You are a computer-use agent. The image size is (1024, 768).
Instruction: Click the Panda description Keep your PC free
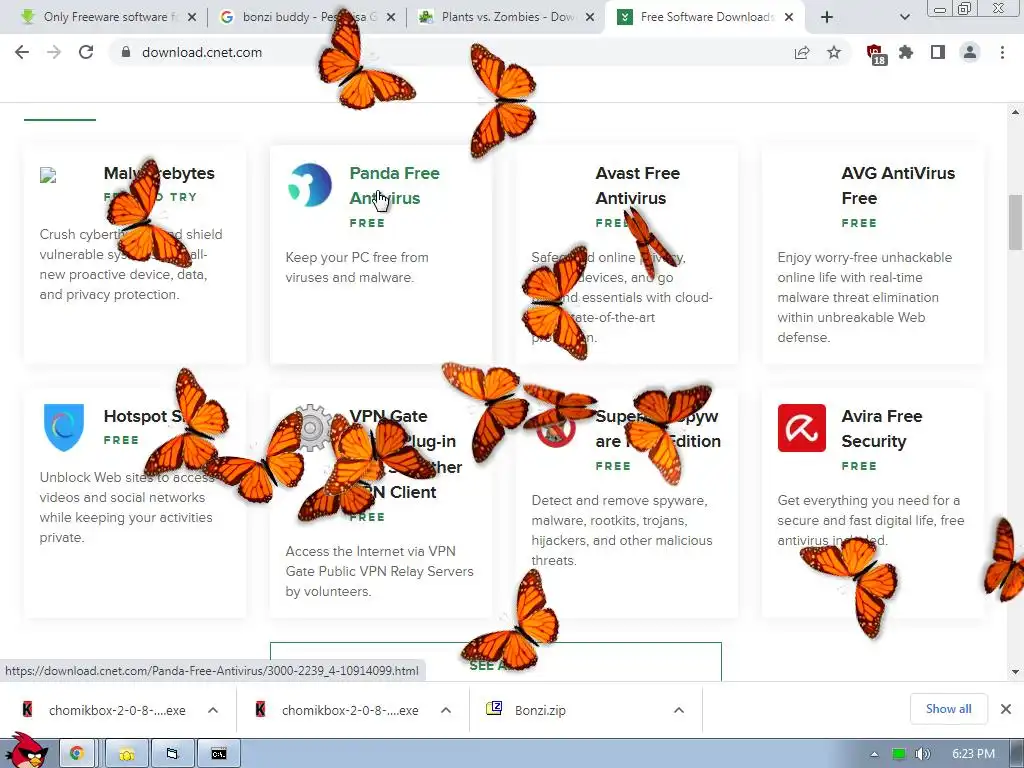[x=357, y=267]
